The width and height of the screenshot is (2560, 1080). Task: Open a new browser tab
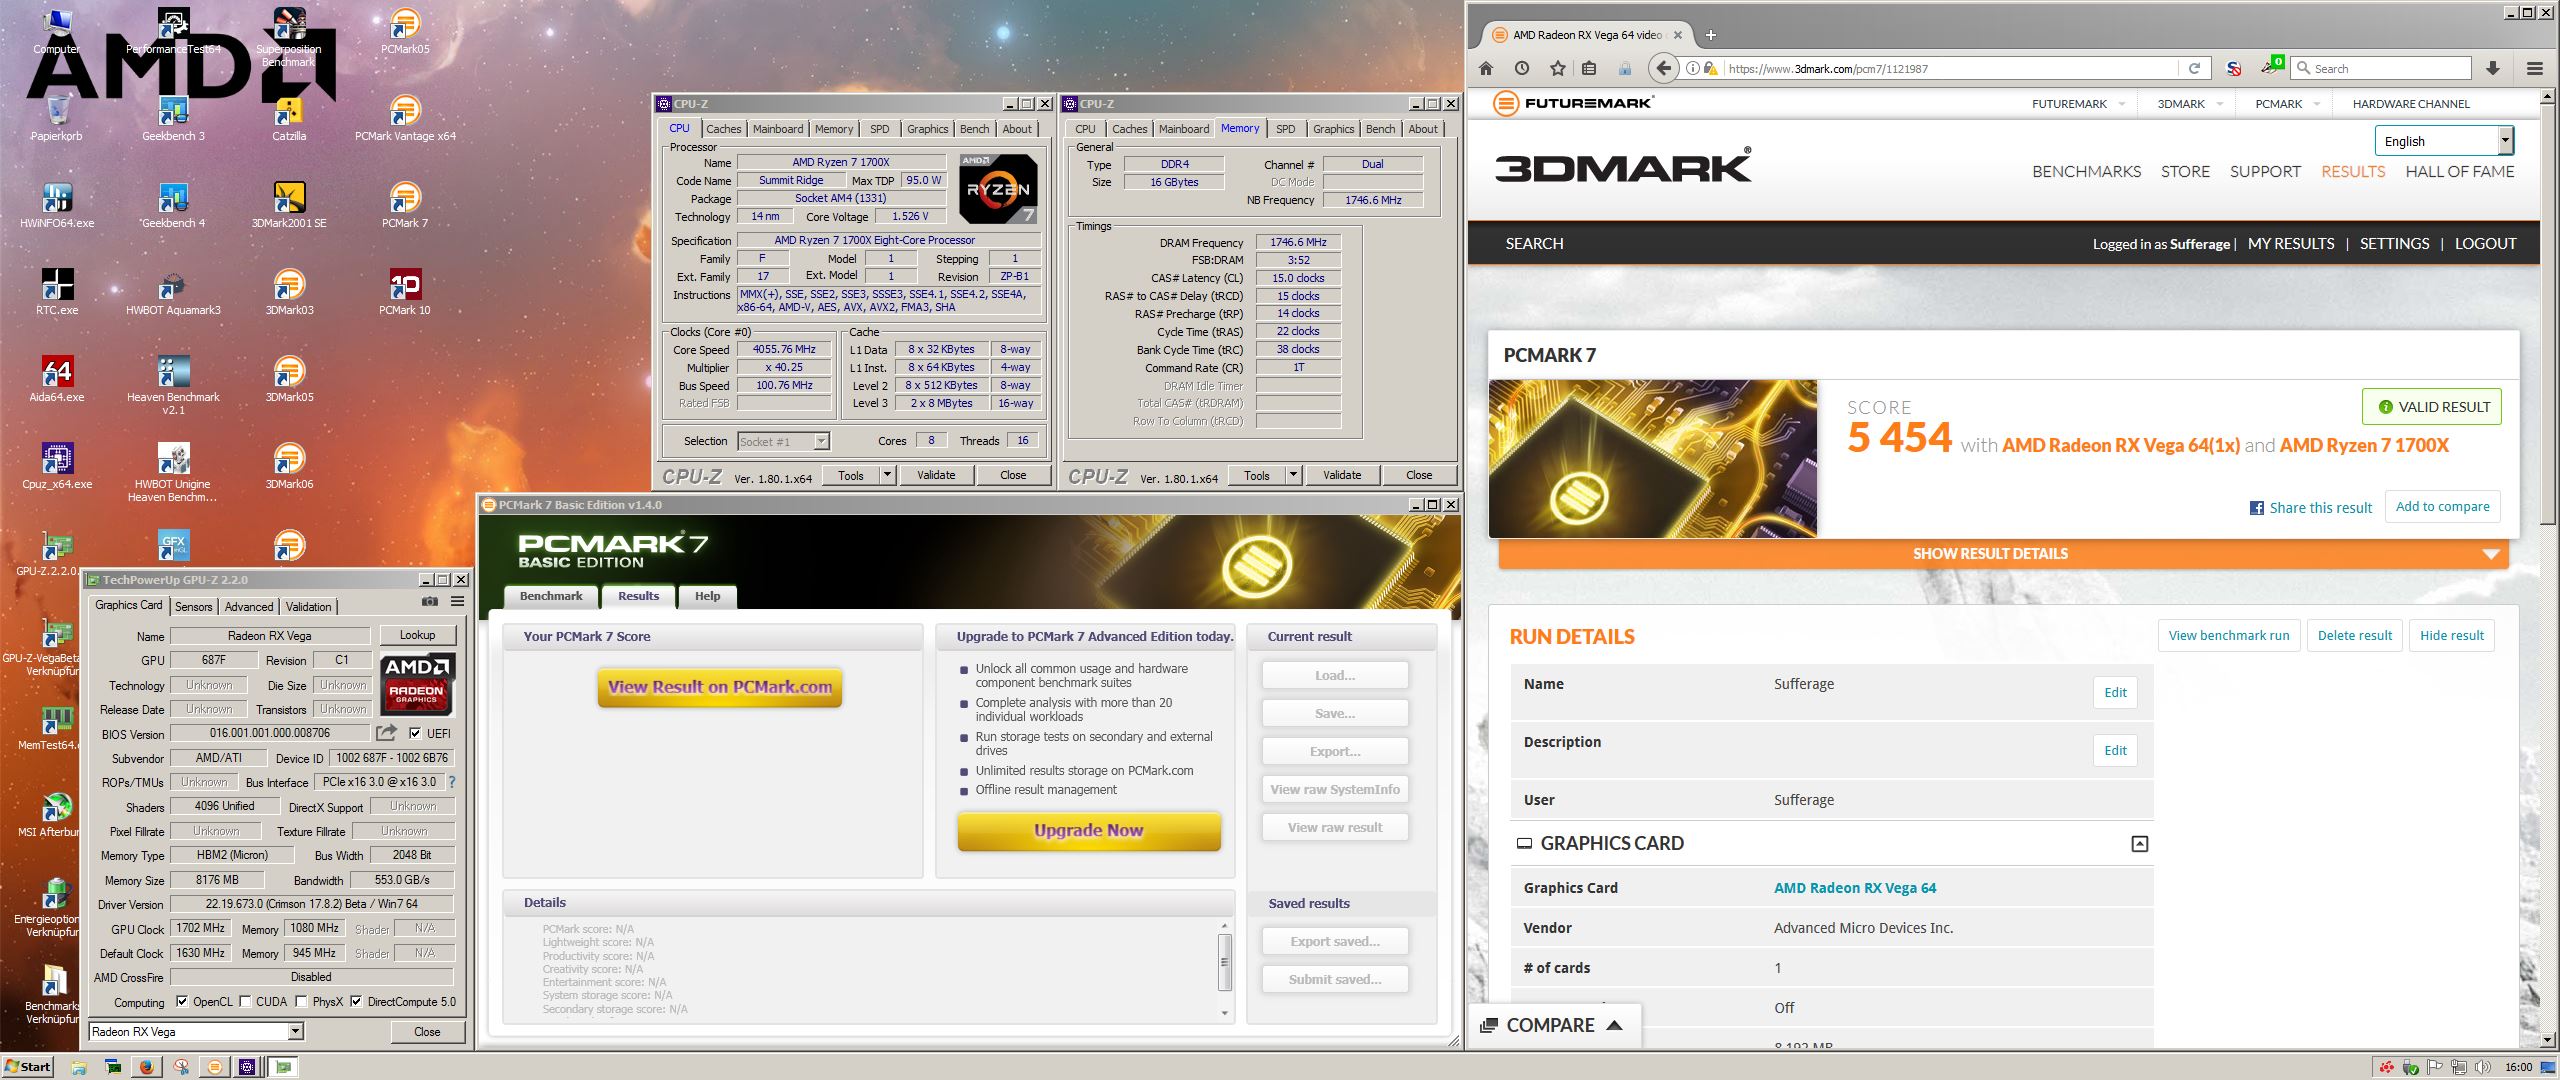1711,35
